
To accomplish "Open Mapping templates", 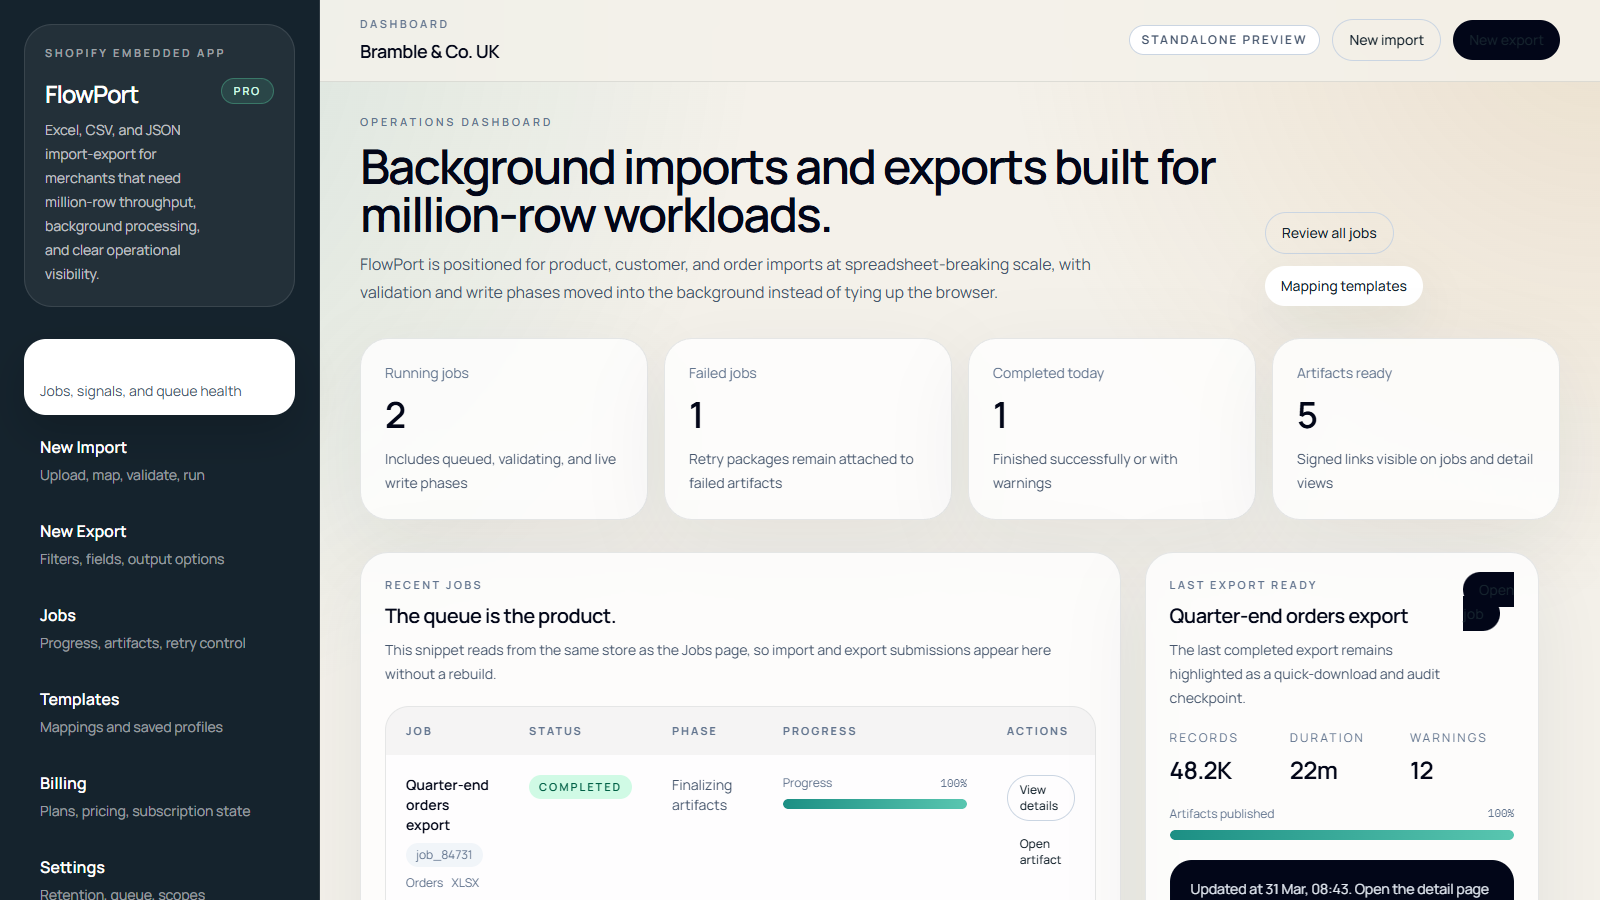I will tap(1343, 286).
